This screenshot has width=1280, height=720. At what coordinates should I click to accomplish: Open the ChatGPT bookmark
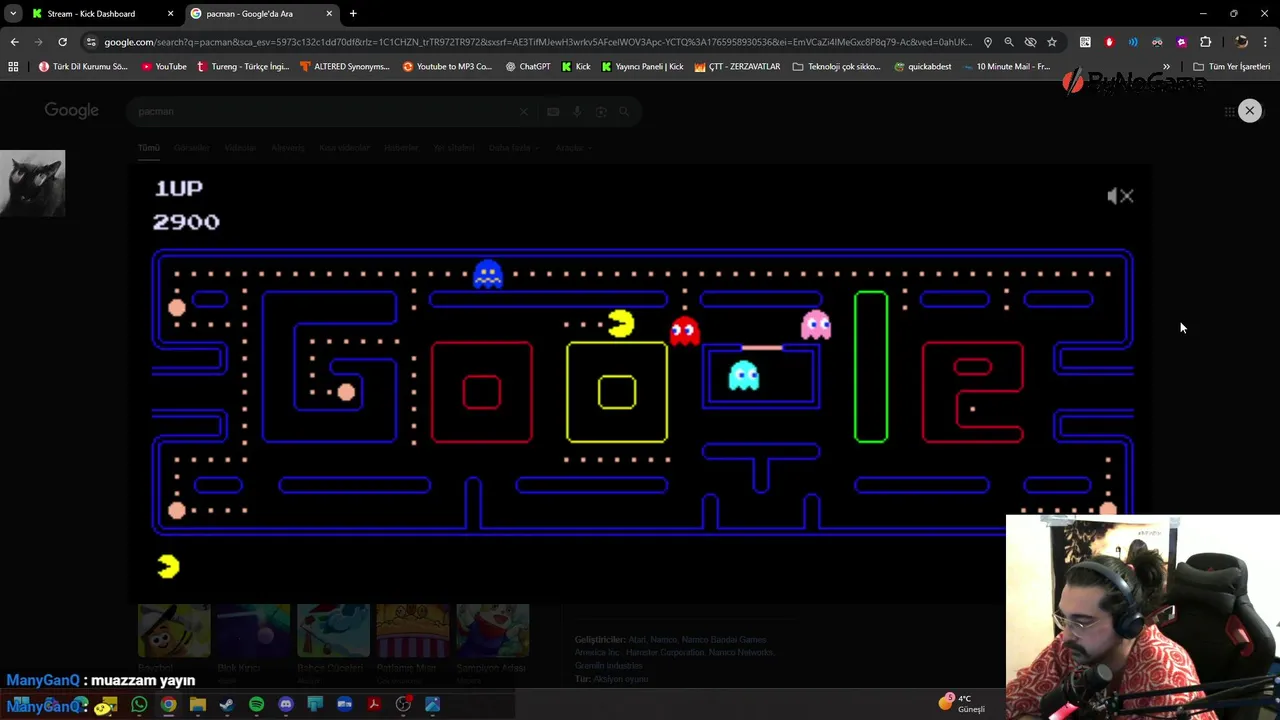tap(528, 67)
